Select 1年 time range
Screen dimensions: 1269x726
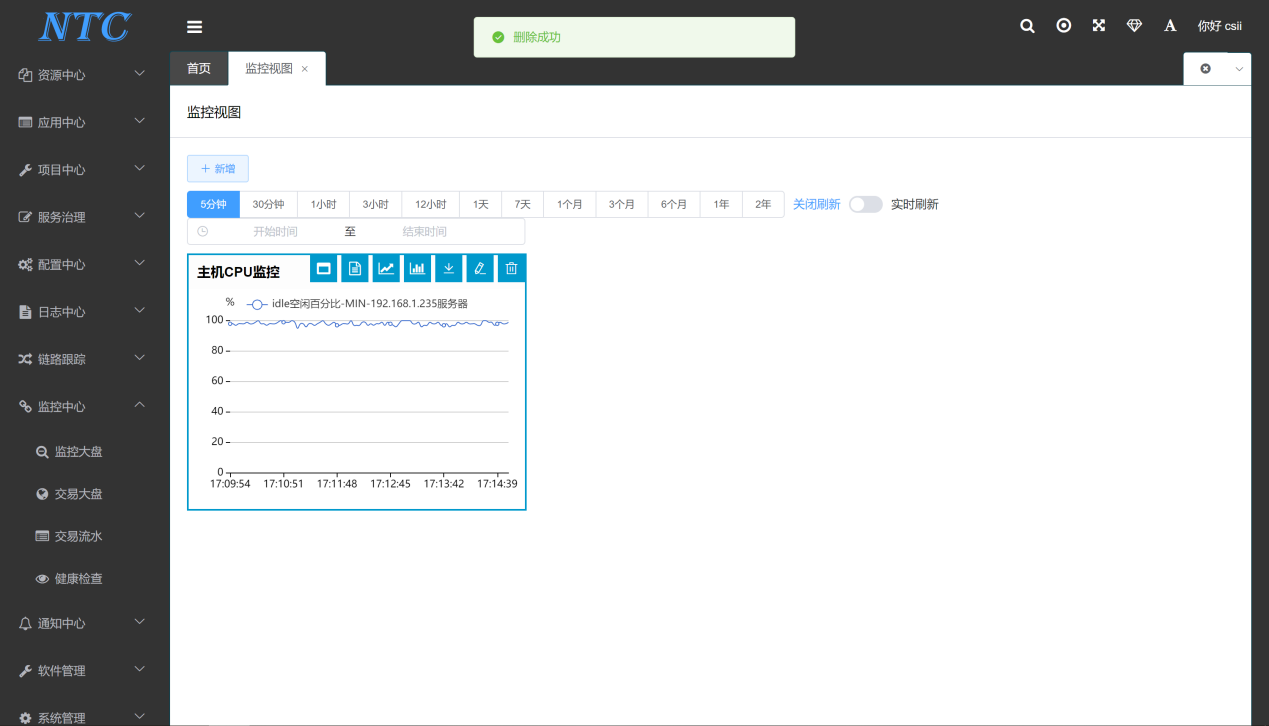click(x=721, y=204)
